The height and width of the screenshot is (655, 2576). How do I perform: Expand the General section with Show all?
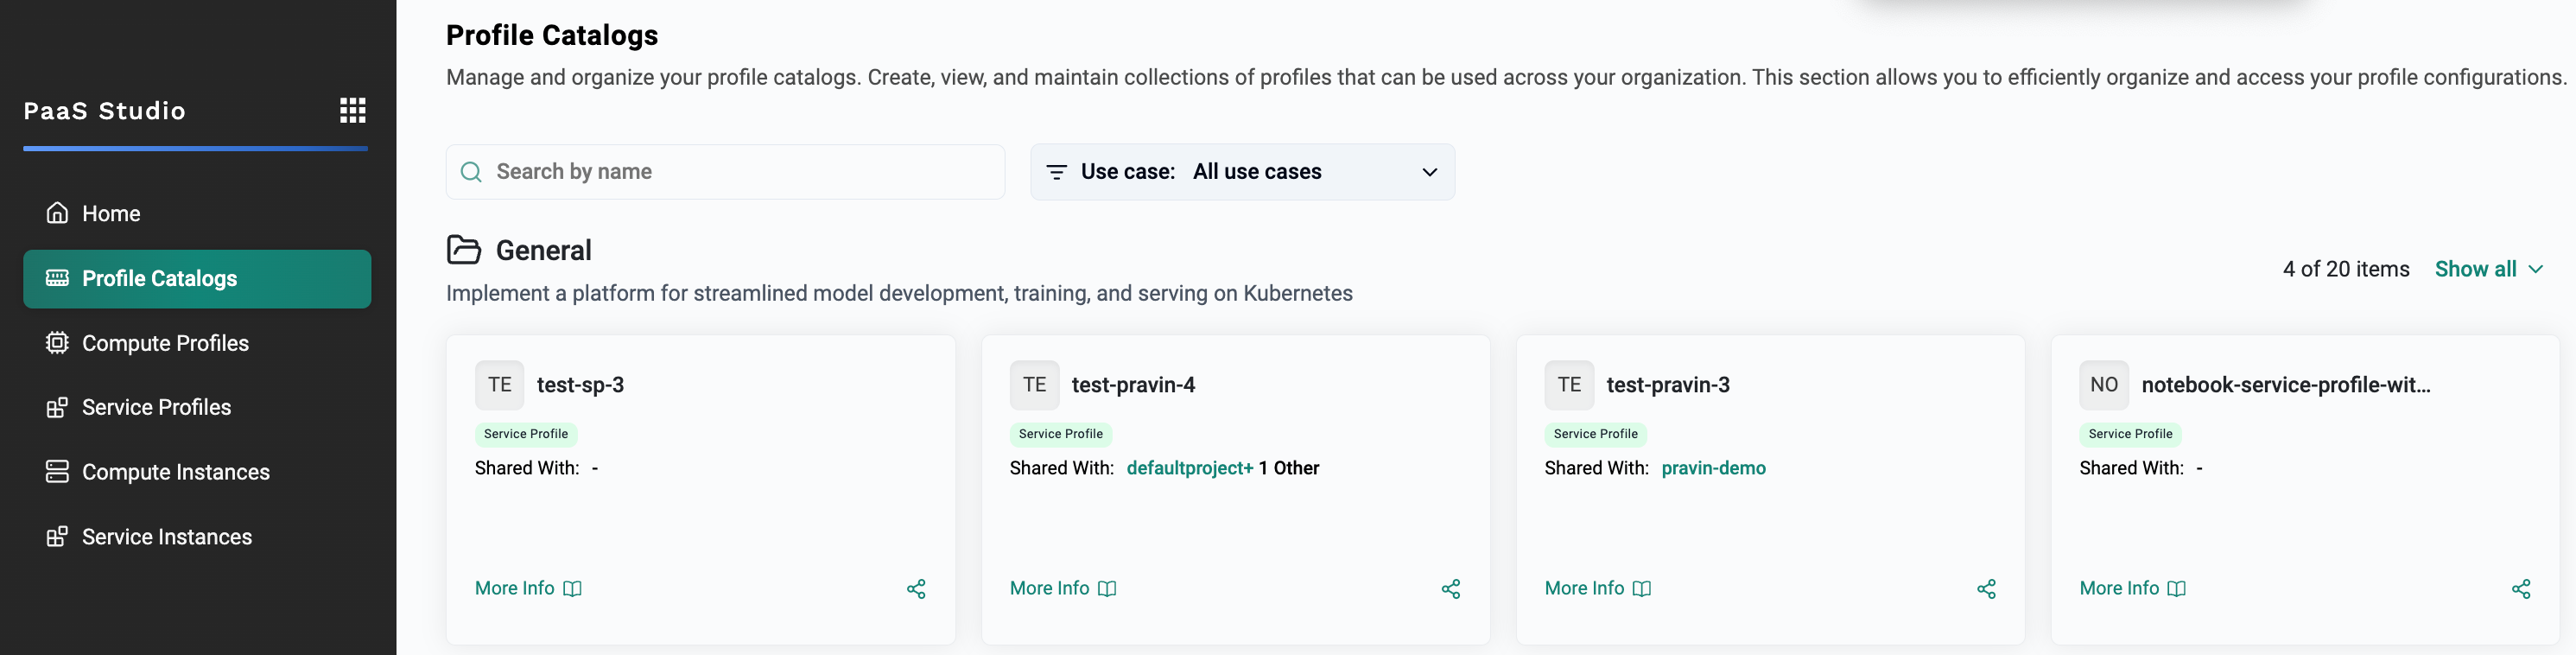[x=2487, y=269]
